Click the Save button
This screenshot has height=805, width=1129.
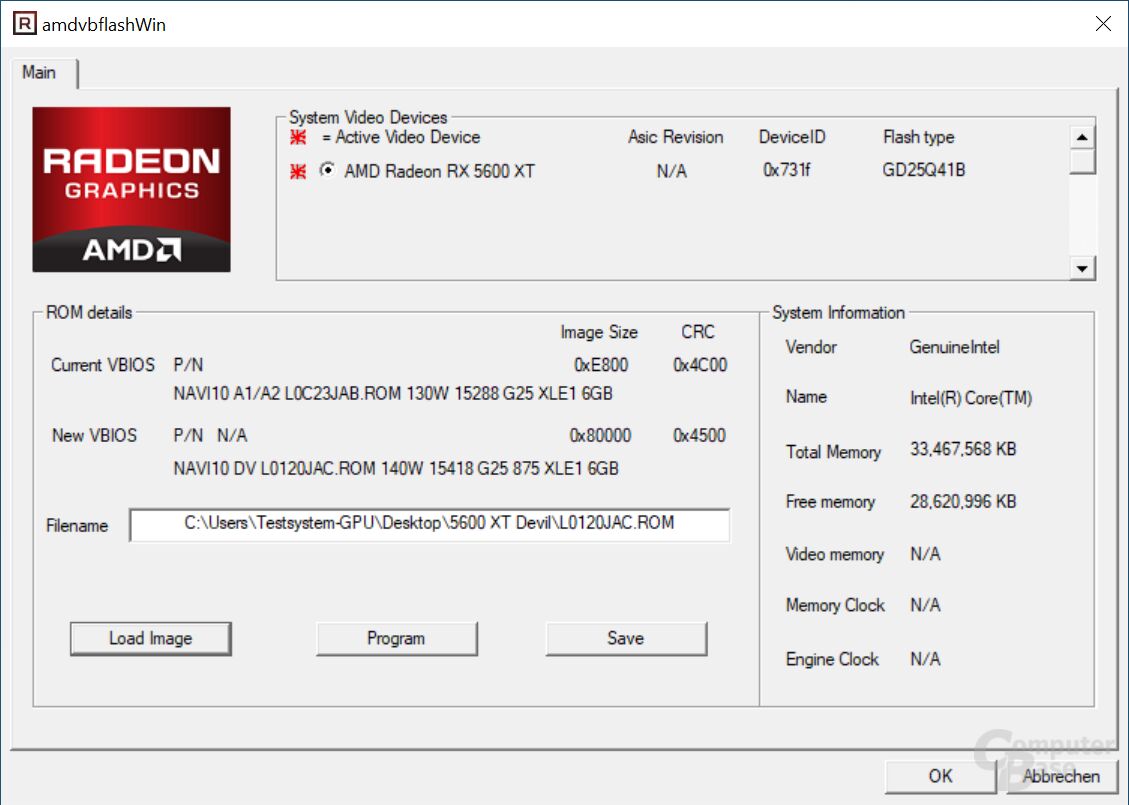(626, 639)
